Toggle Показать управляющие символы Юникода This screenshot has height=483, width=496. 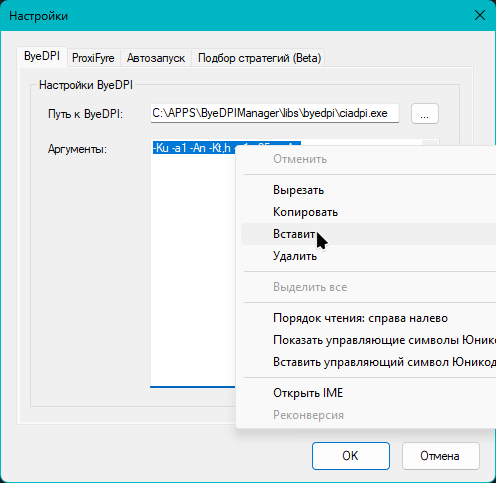[x=368, y=340]
